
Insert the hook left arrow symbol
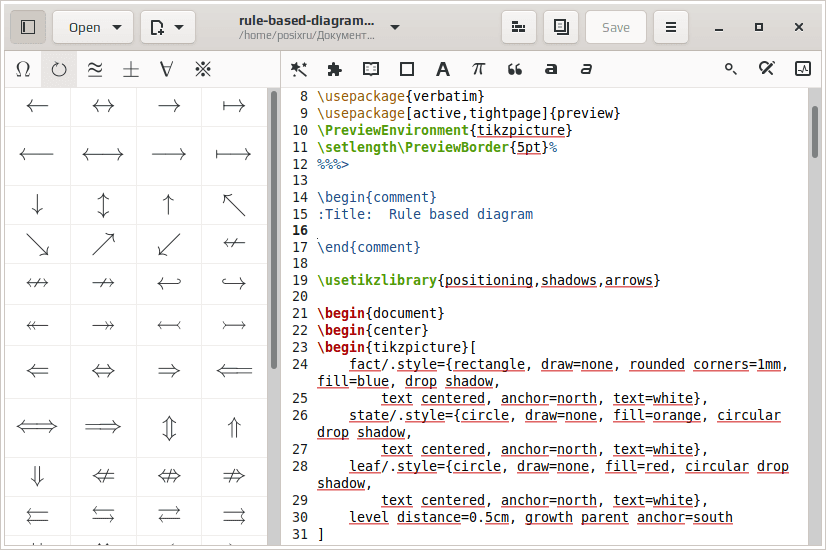pyautogui.click(x=169, y=283)
